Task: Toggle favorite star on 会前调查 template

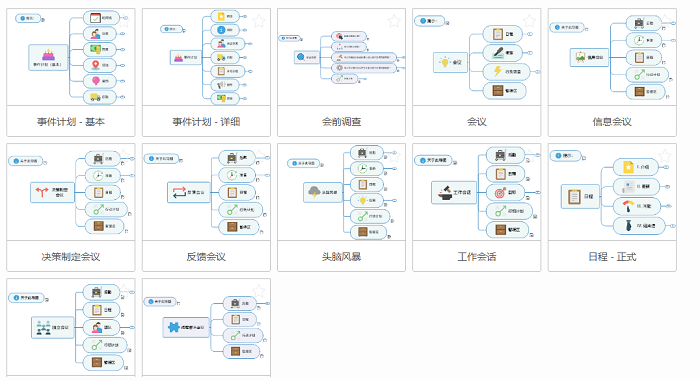Action: [x=394, y=21]
